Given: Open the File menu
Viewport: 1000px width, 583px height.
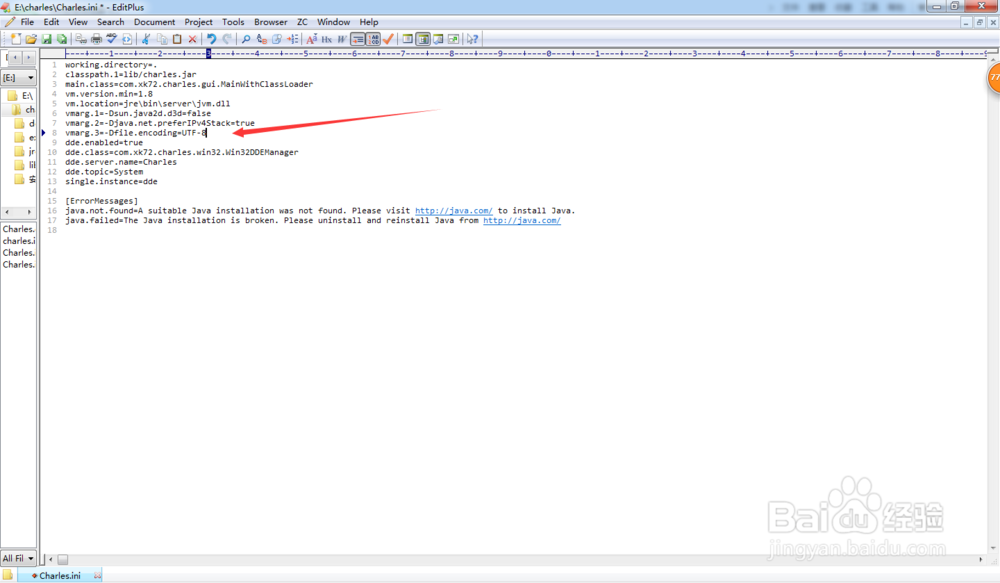Looking at the screenshot, I should pyautogui.click(x=27, y=22).
